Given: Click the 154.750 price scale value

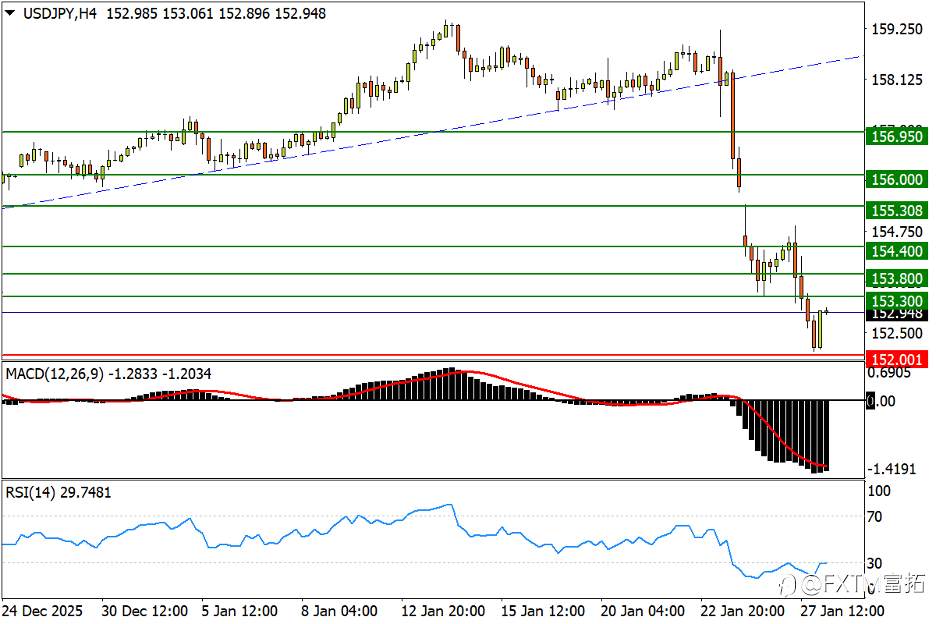Looking at the screenshot, I should click(897, 232).
